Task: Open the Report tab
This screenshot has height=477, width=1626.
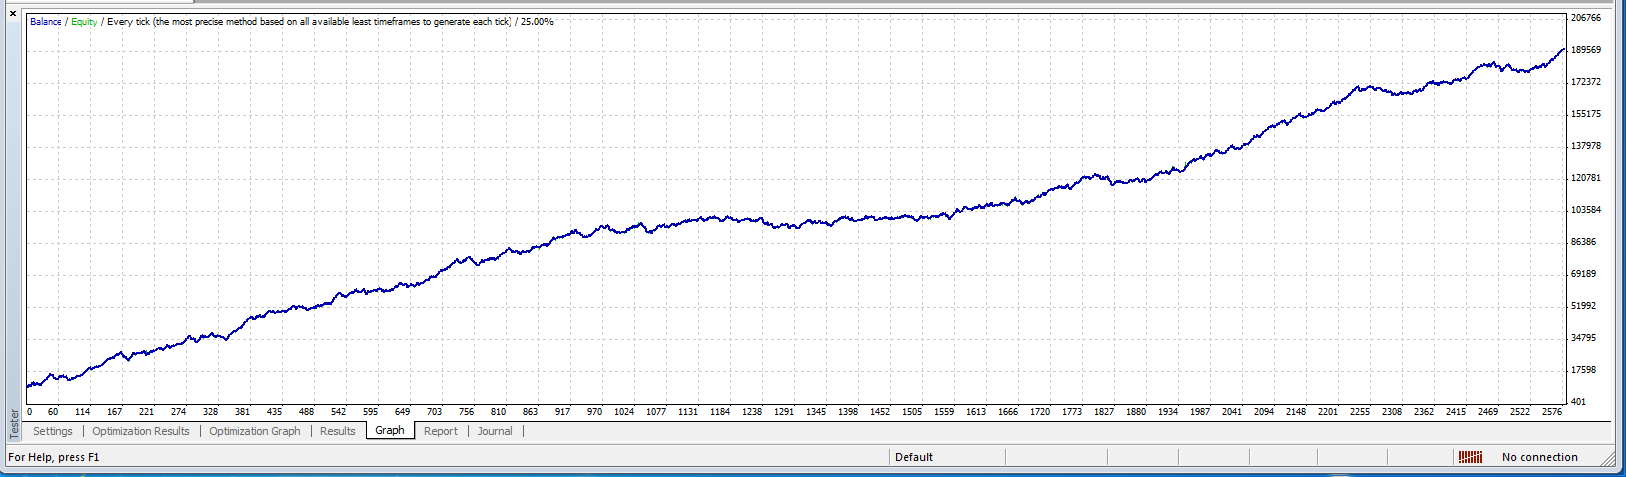Action: 440,431
